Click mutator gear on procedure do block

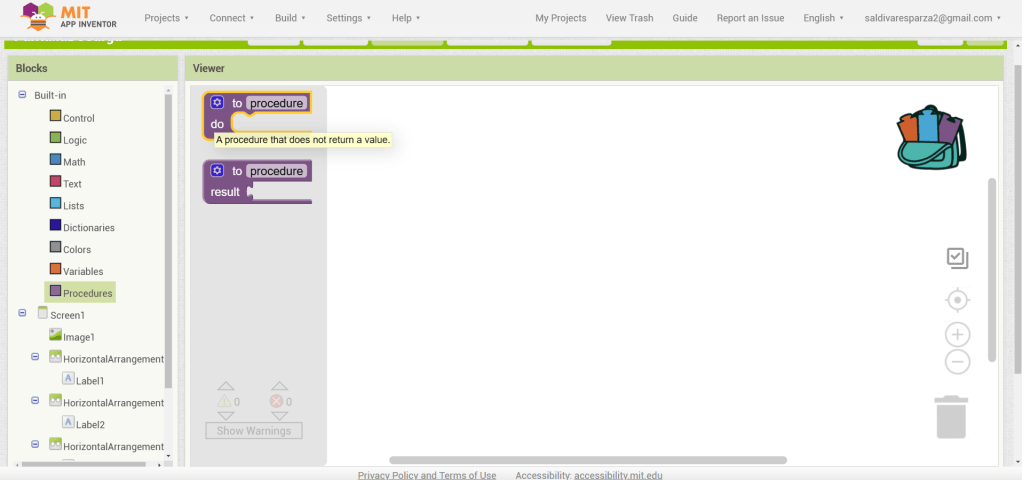pos(217,103)
